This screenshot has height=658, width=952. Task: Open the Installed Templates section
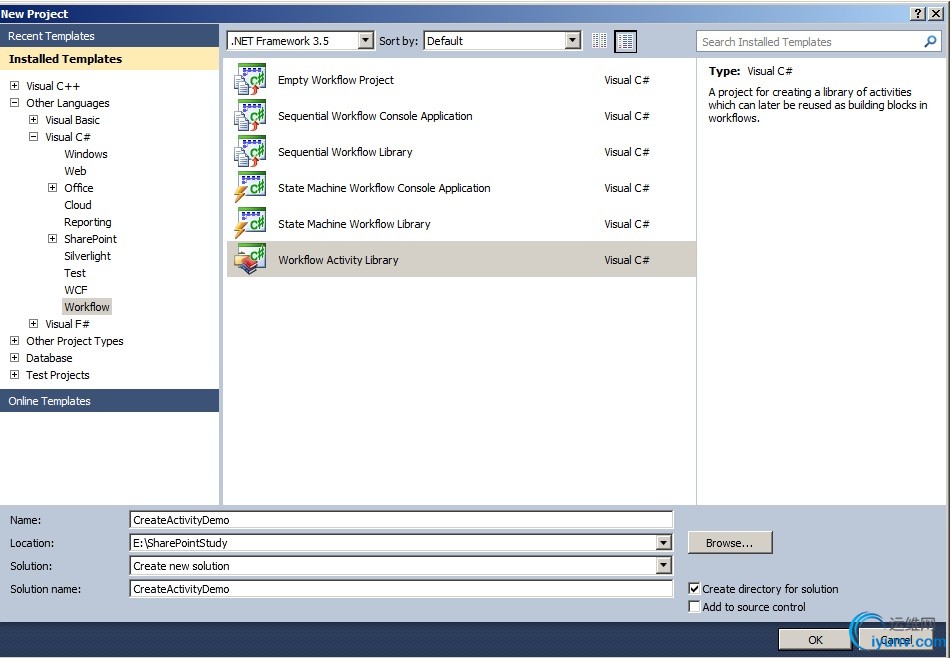point(109,59)
